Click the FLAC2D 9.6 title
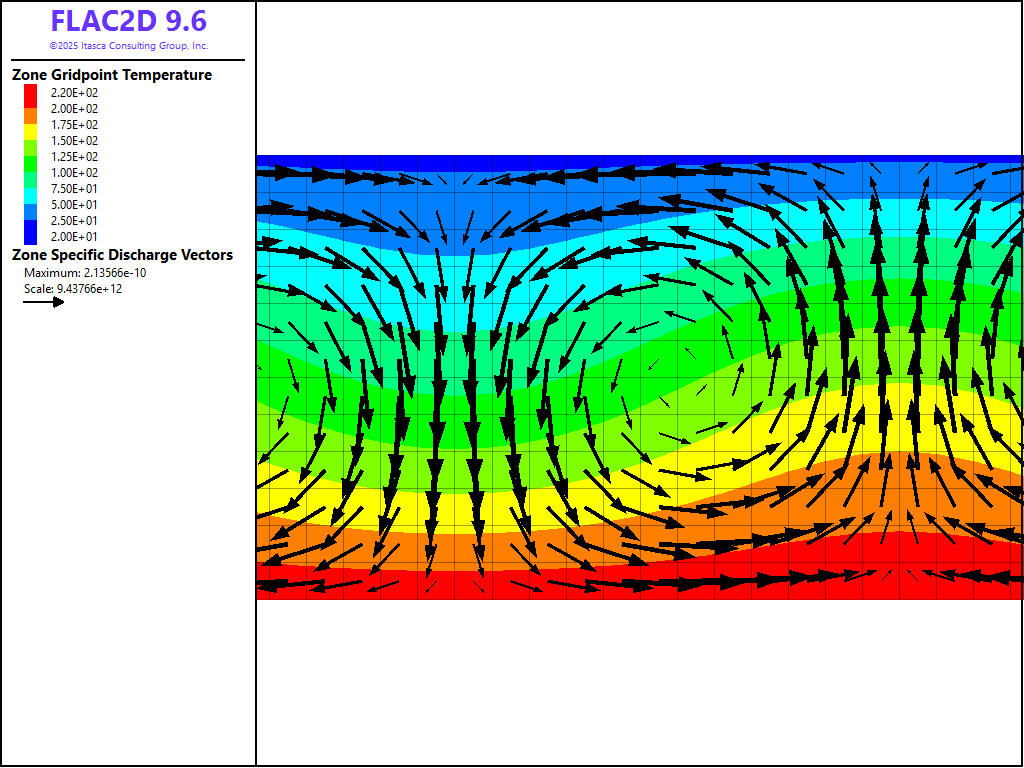1024x768 pixels. click(128, 22)
